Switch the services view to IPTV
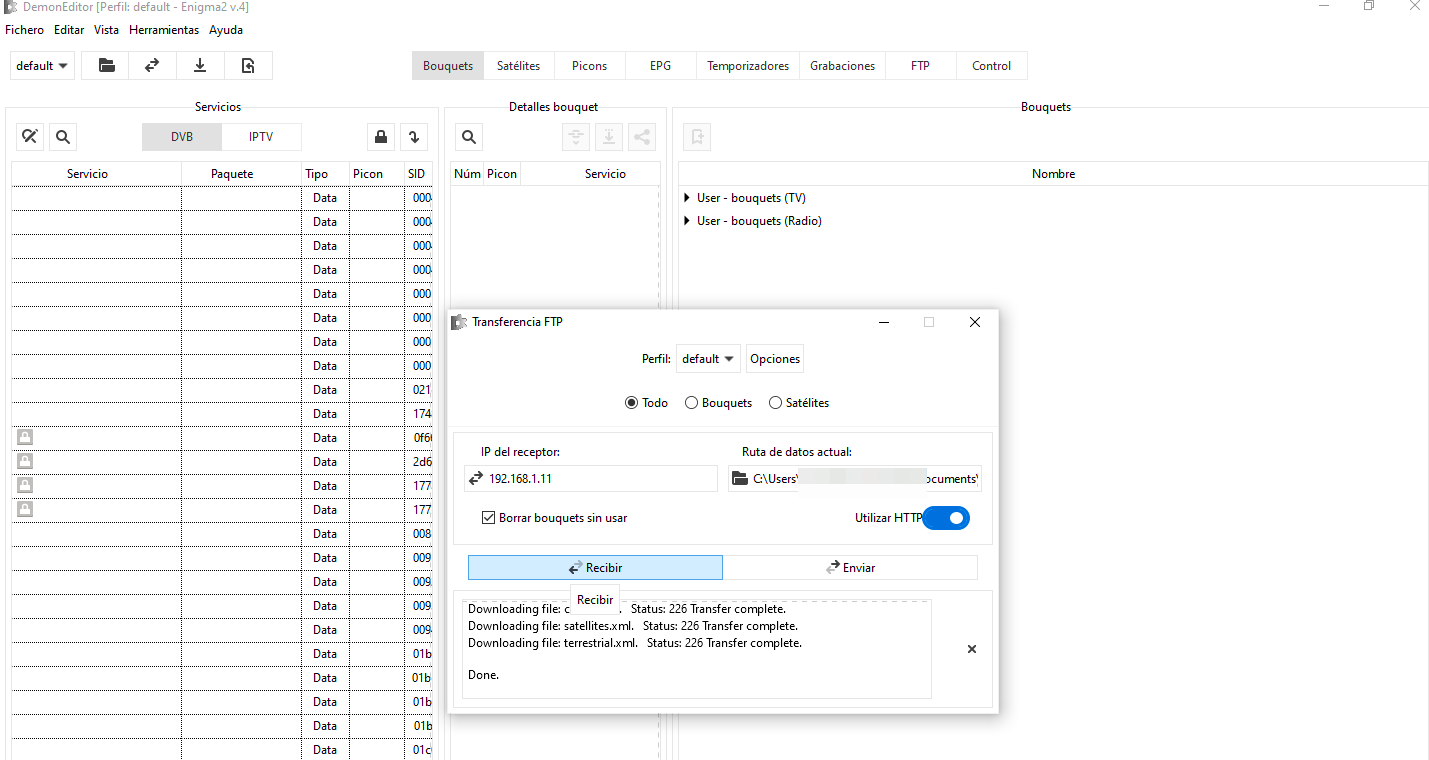Image resolution: width=1429 pixels, height=760 pixels. [x=261, y=137]
